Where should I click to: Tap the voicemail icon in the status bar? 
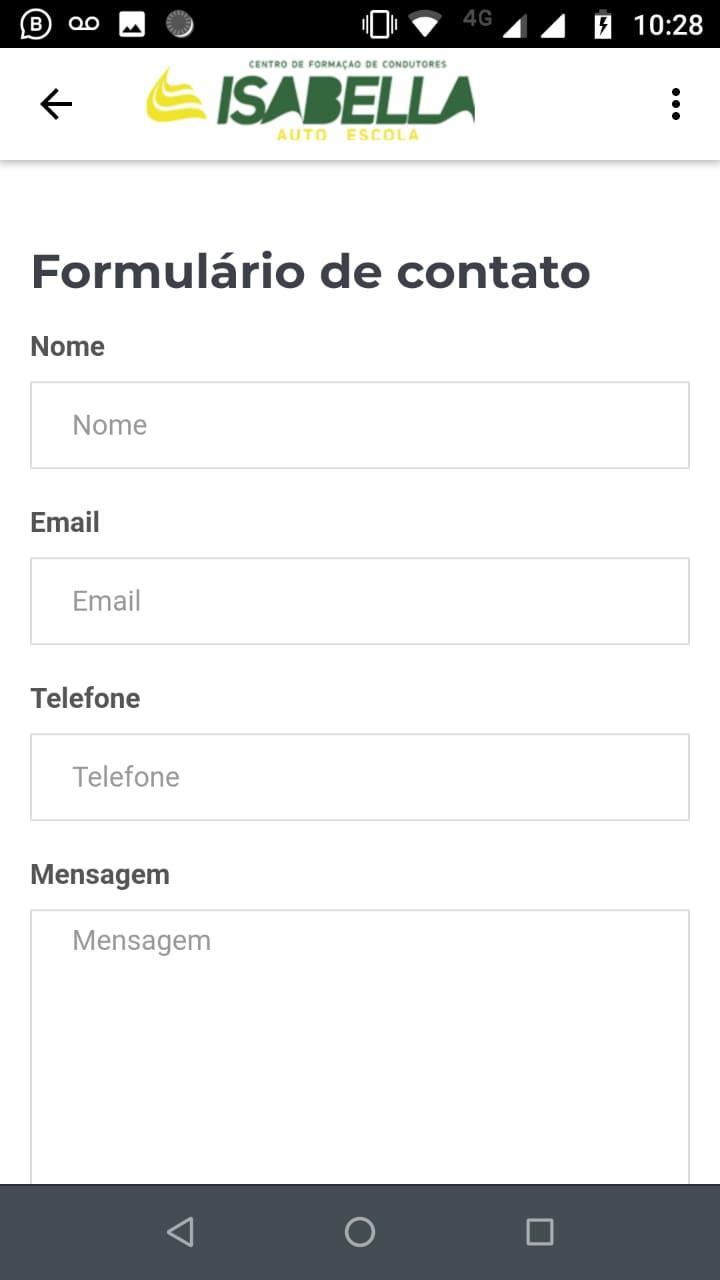pos(84,24)
